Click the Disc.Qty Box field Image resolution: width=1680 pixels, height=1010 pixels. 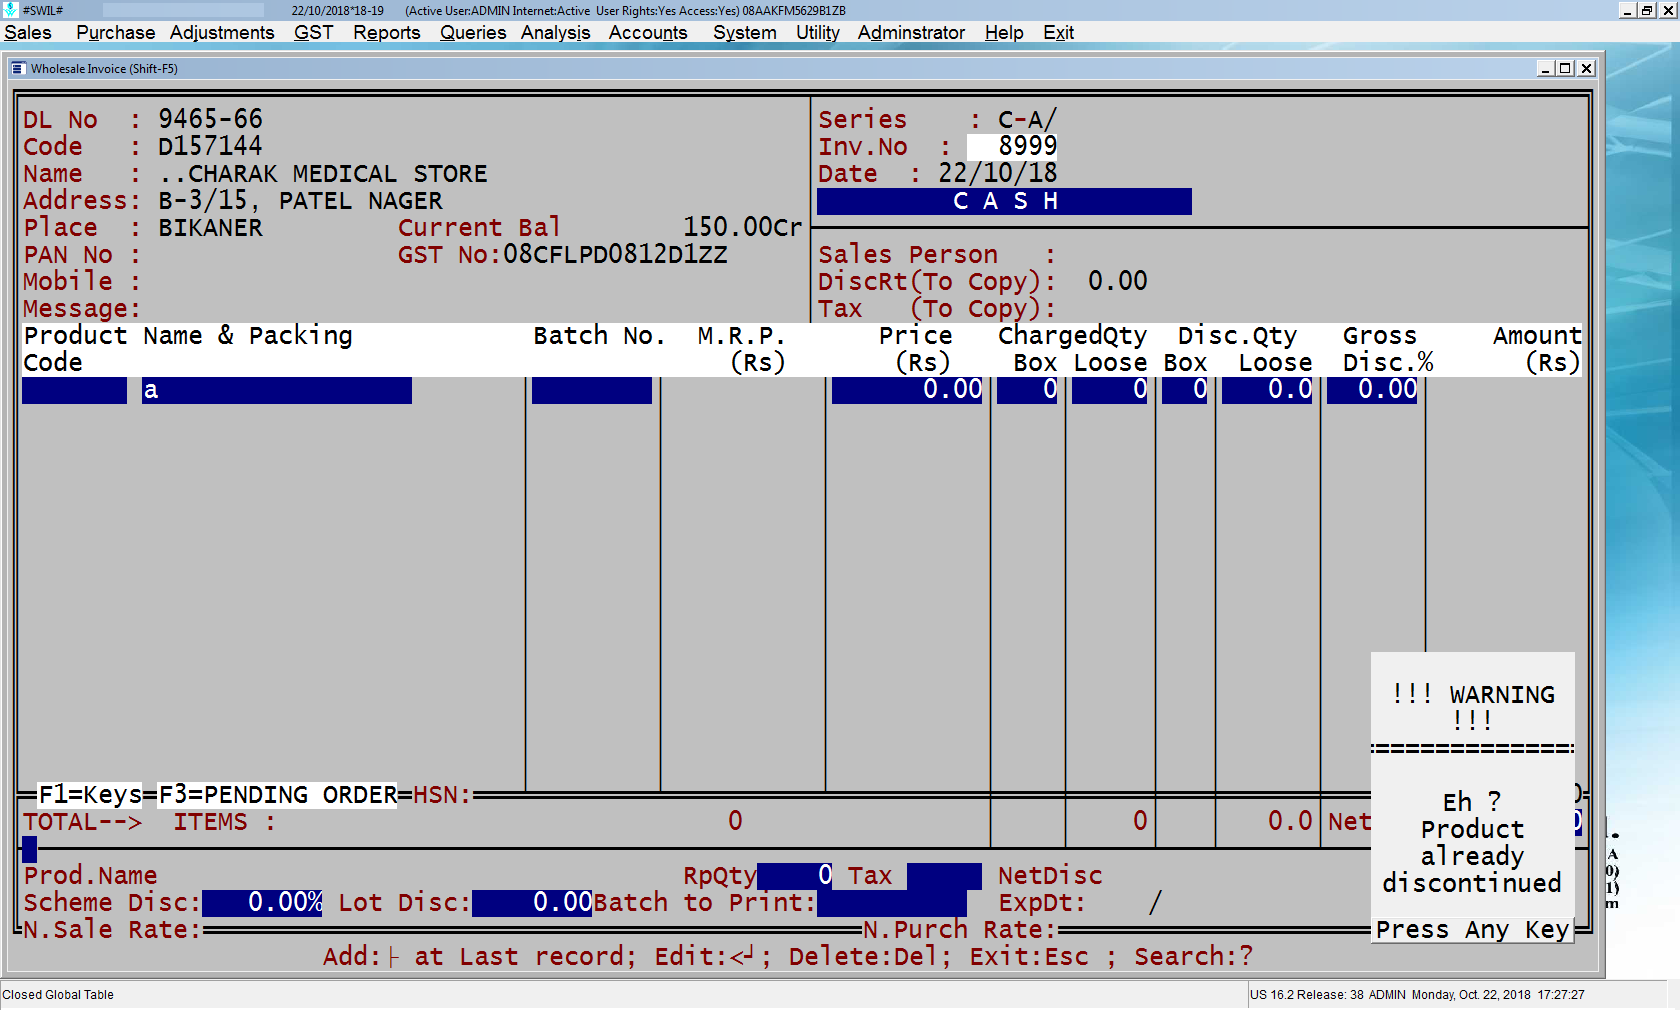[x=1185, y=390]
